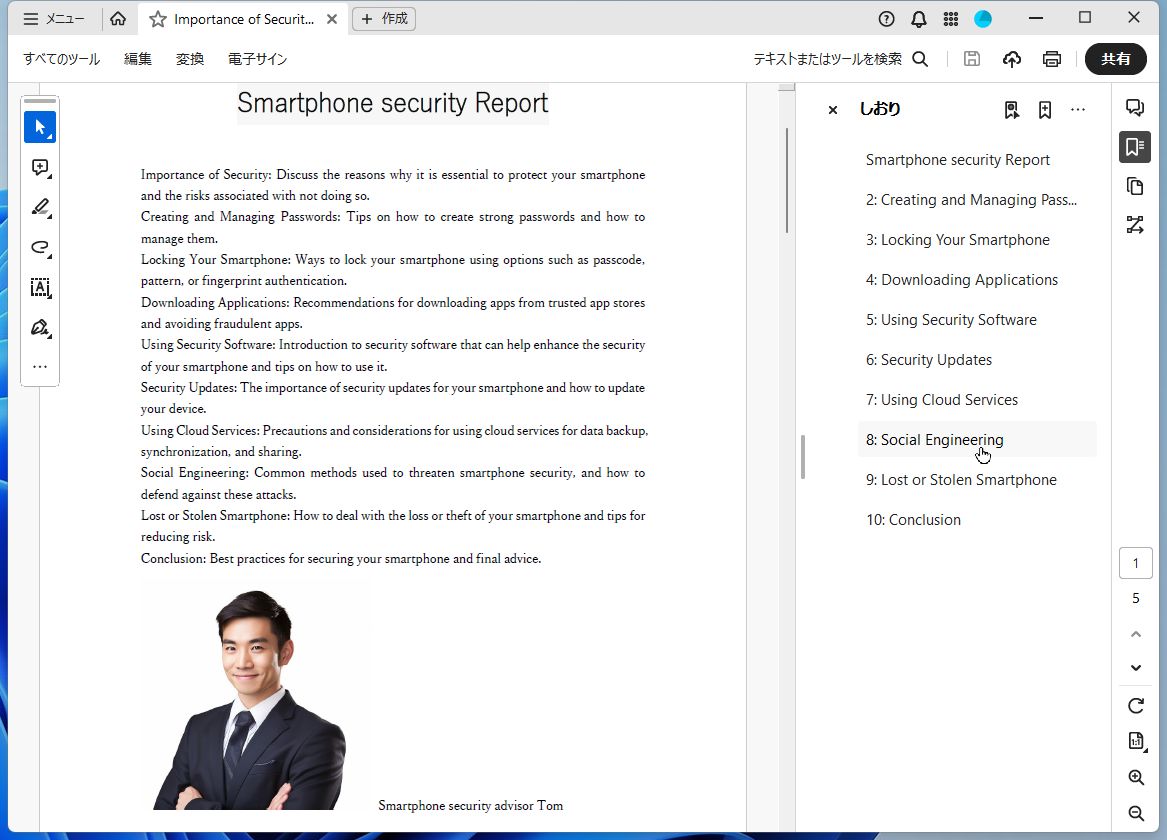This screenshot has width=1167, height=840.
Task: Select the freehand draw tool
Action: click(40, 248)
